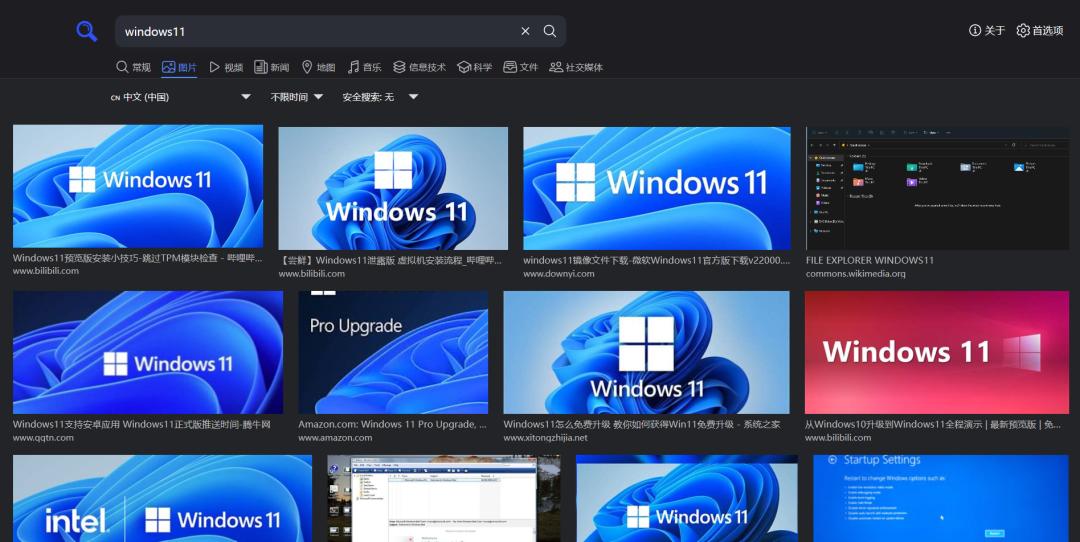Image resolution: width=1080 pixels, height=542 pixels.
Task: Click the blue magnifier logo icon
Action: click(x=86, y=31)
